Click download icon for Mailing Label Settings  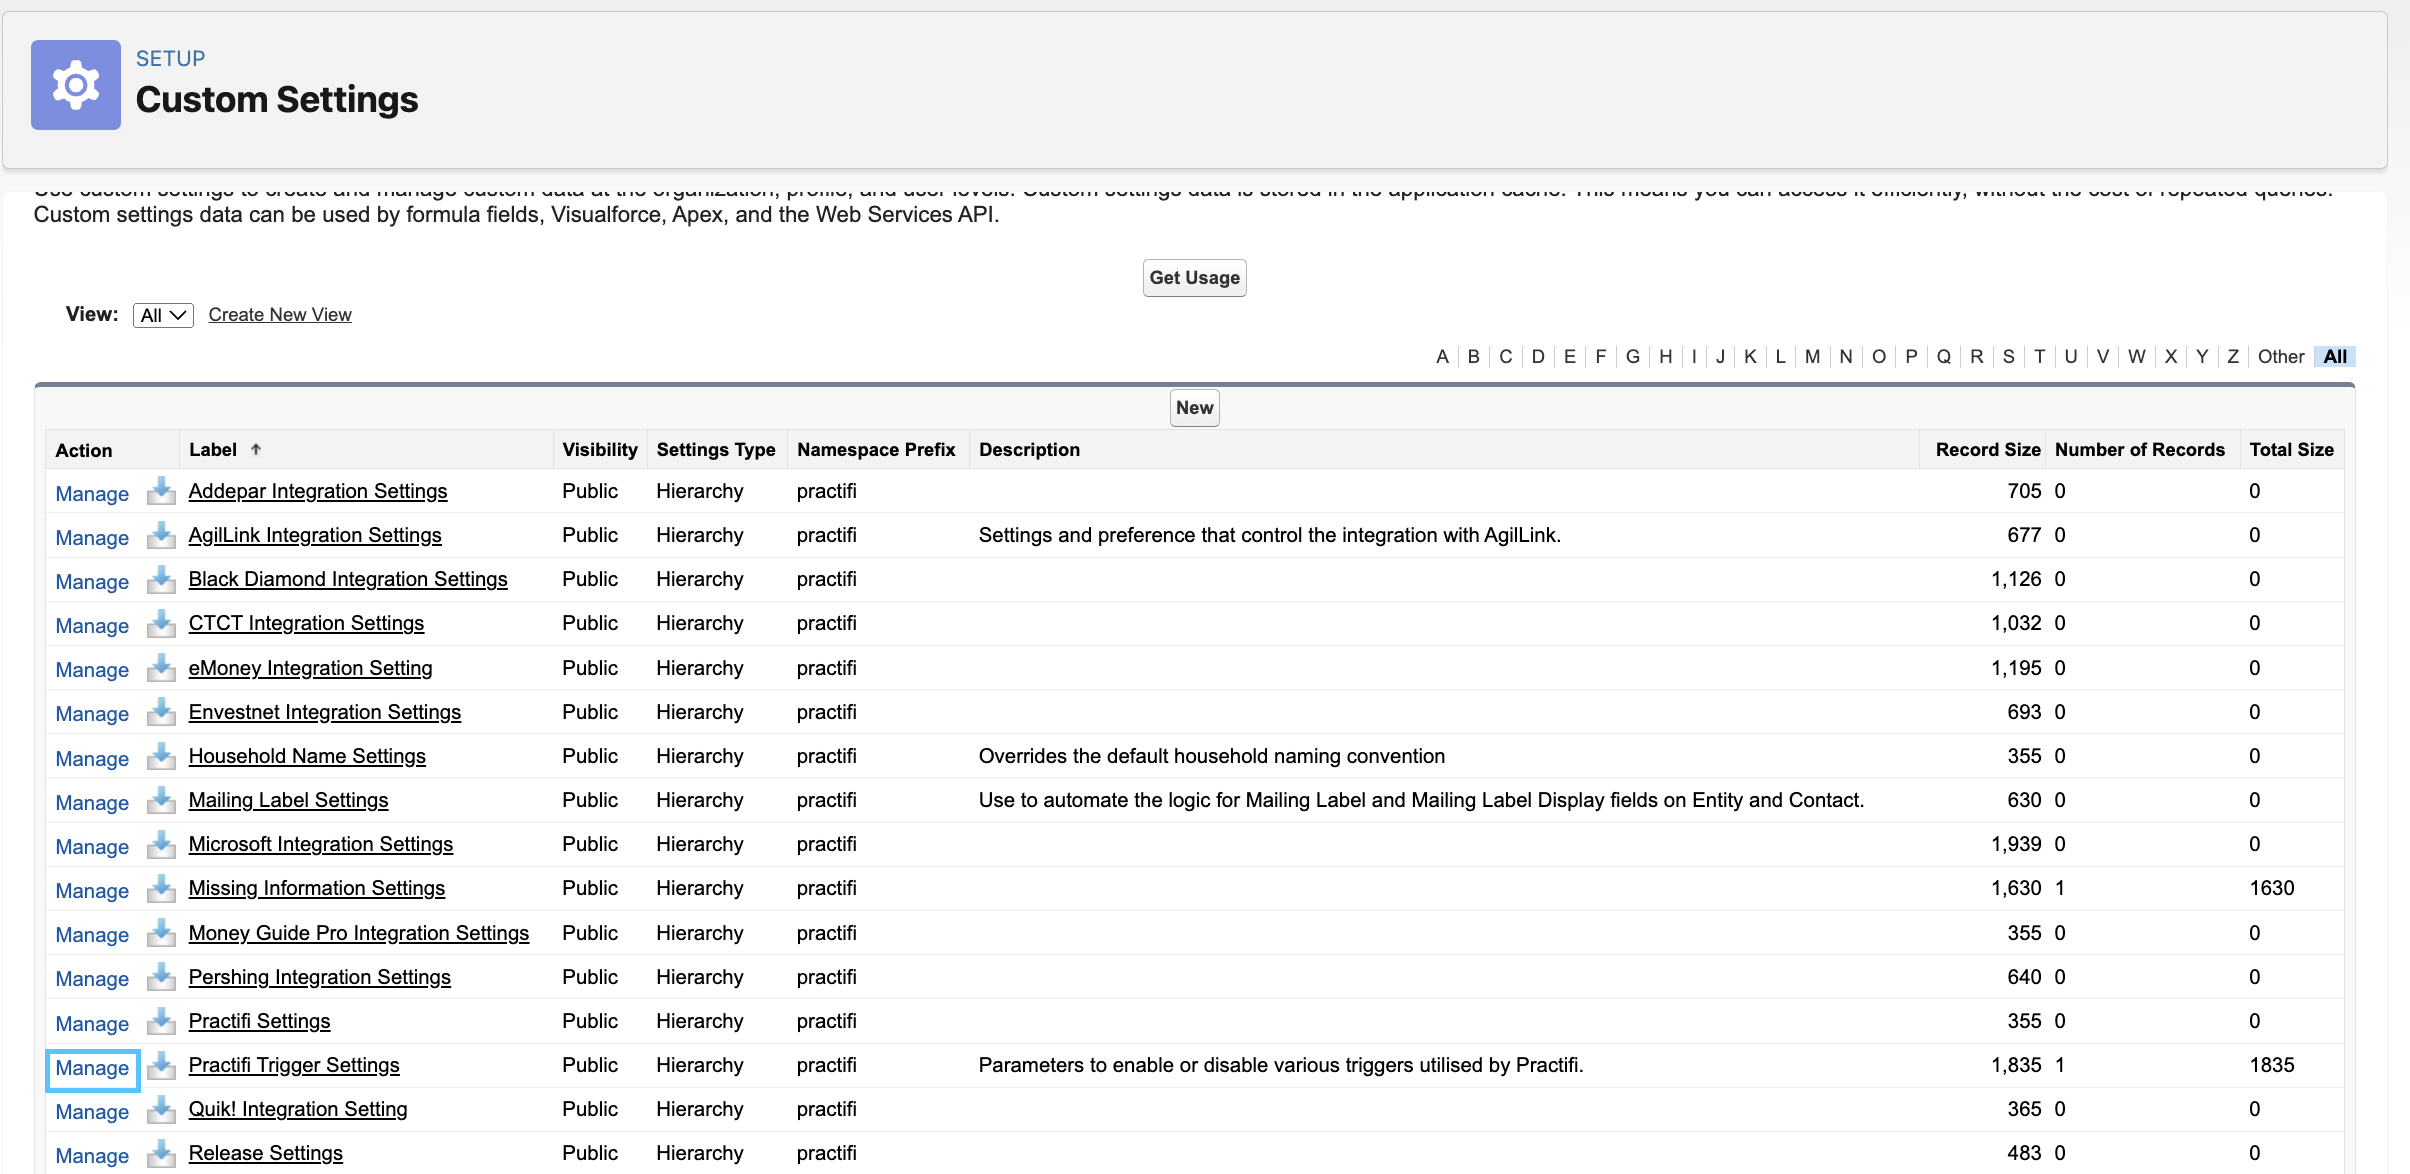pos(161,800)
